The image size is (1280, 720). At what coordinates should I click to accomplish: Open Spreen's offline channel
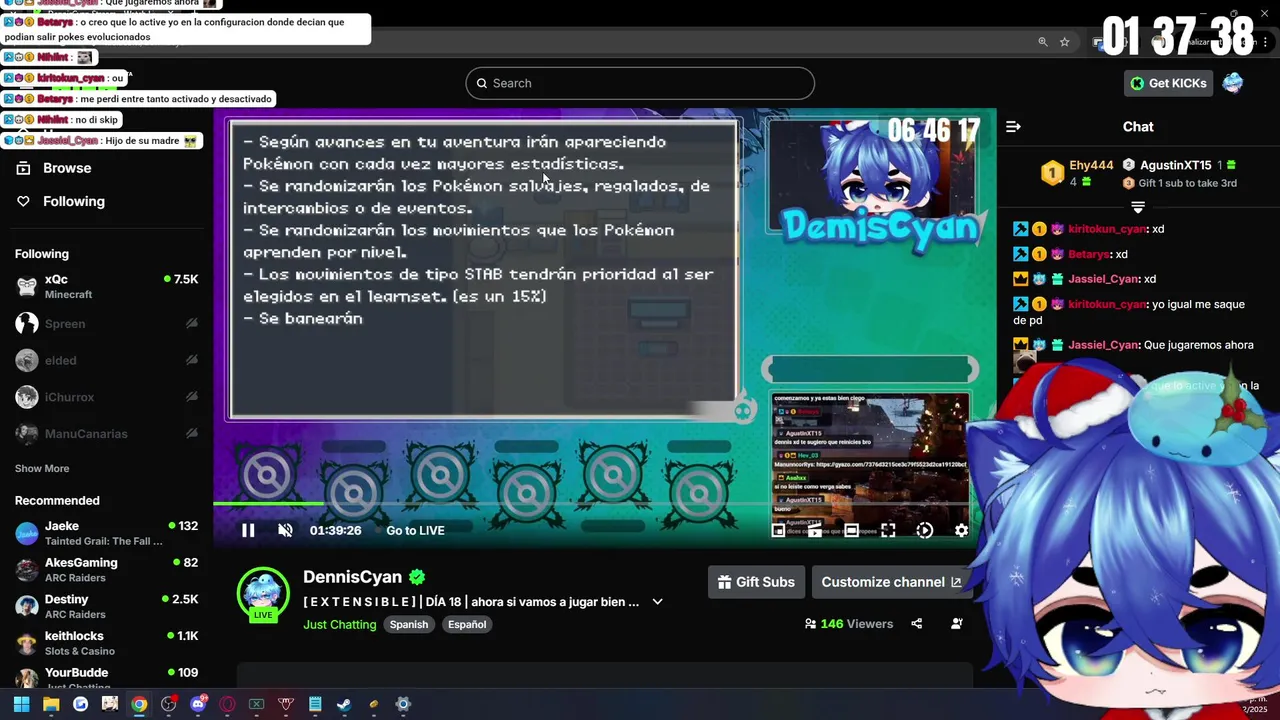pos(106,323)
